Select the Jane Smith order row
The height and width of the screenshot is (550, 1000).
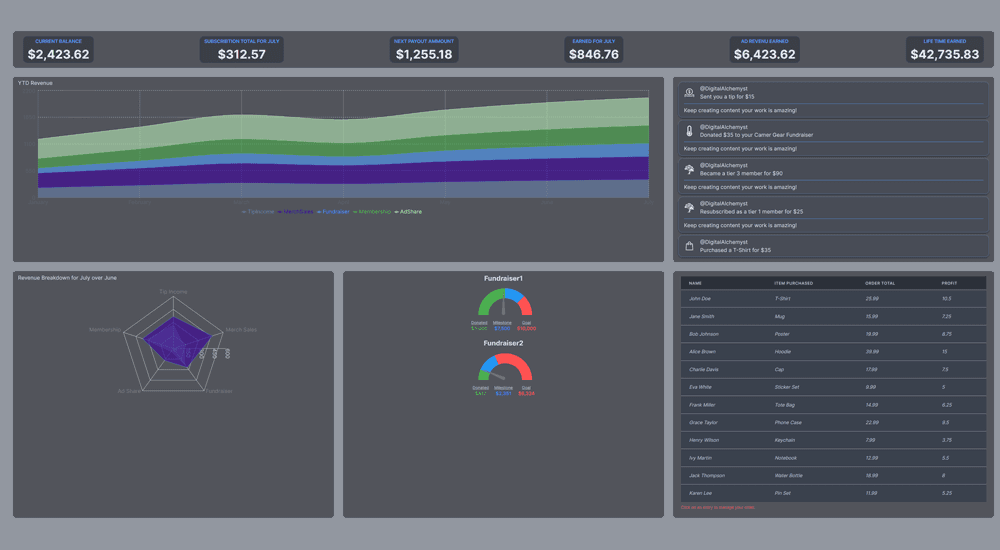833,316
